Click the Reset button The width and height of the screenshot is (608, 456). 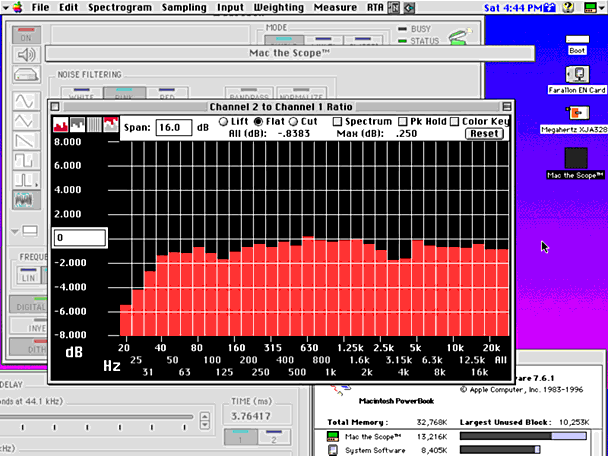(x=484, y=134)
